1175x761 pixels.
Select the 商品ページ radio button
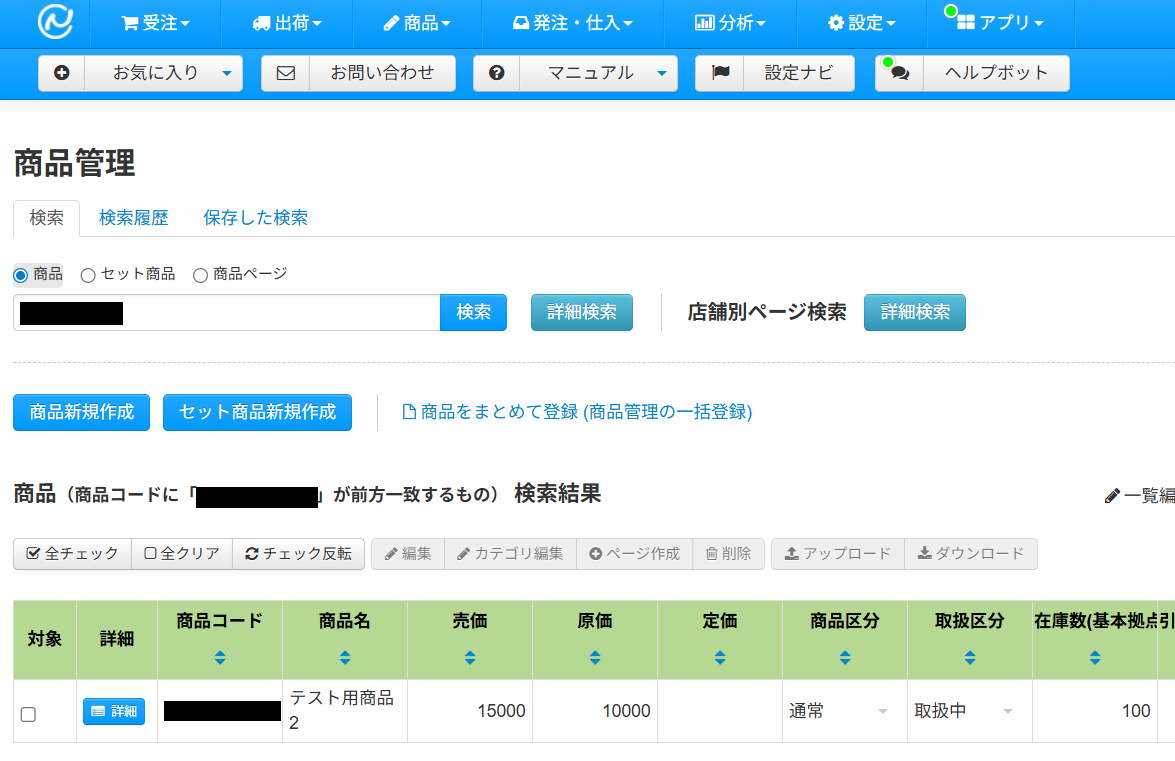pos(200,275)
